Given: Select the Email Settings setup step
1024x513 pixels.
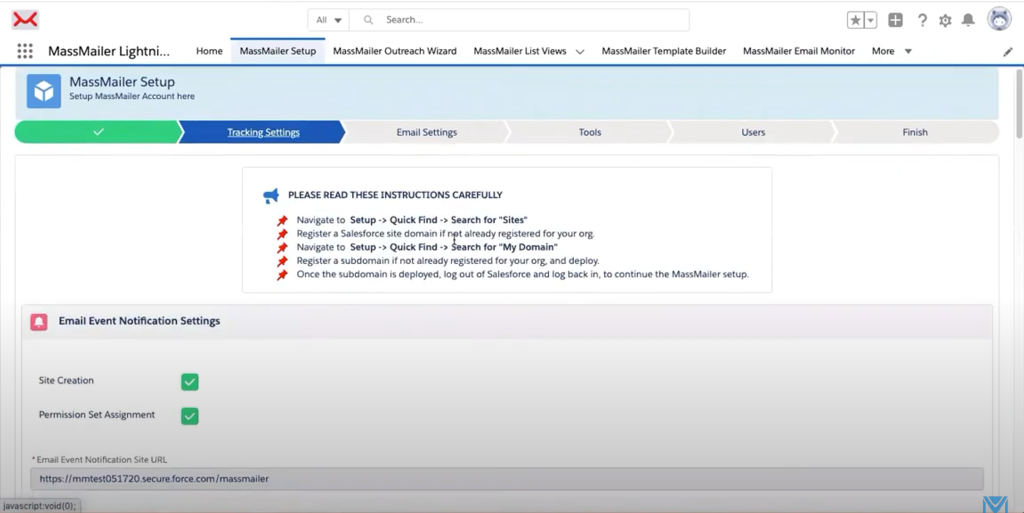Looking at the screenshot, I should point(426,132).
